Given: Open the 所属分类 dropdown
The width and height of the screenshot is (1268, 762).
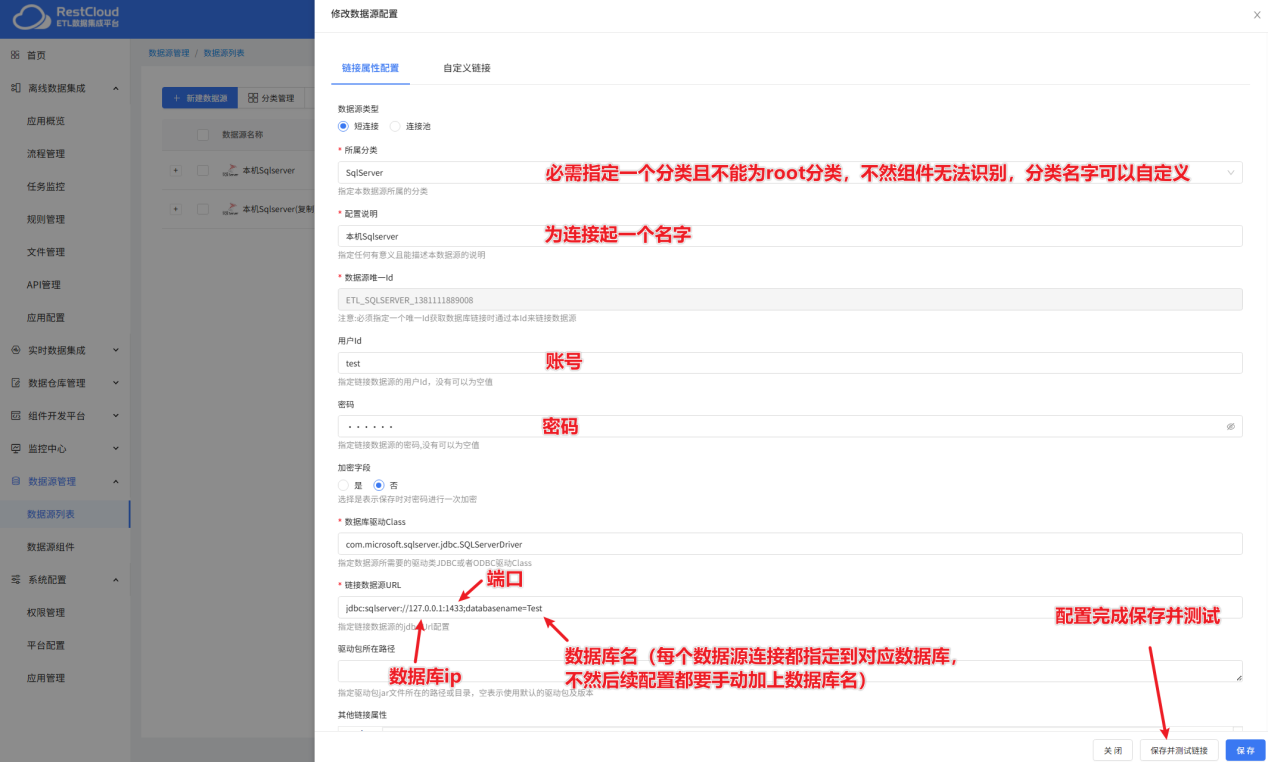Looking at the screenshot, I should pyautogui.click(x=790, y=172).
